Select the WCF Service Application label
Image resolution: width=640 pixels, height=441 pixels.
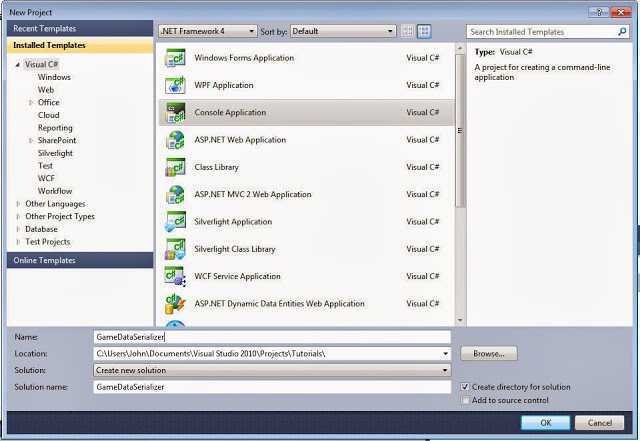coord(238,276)
